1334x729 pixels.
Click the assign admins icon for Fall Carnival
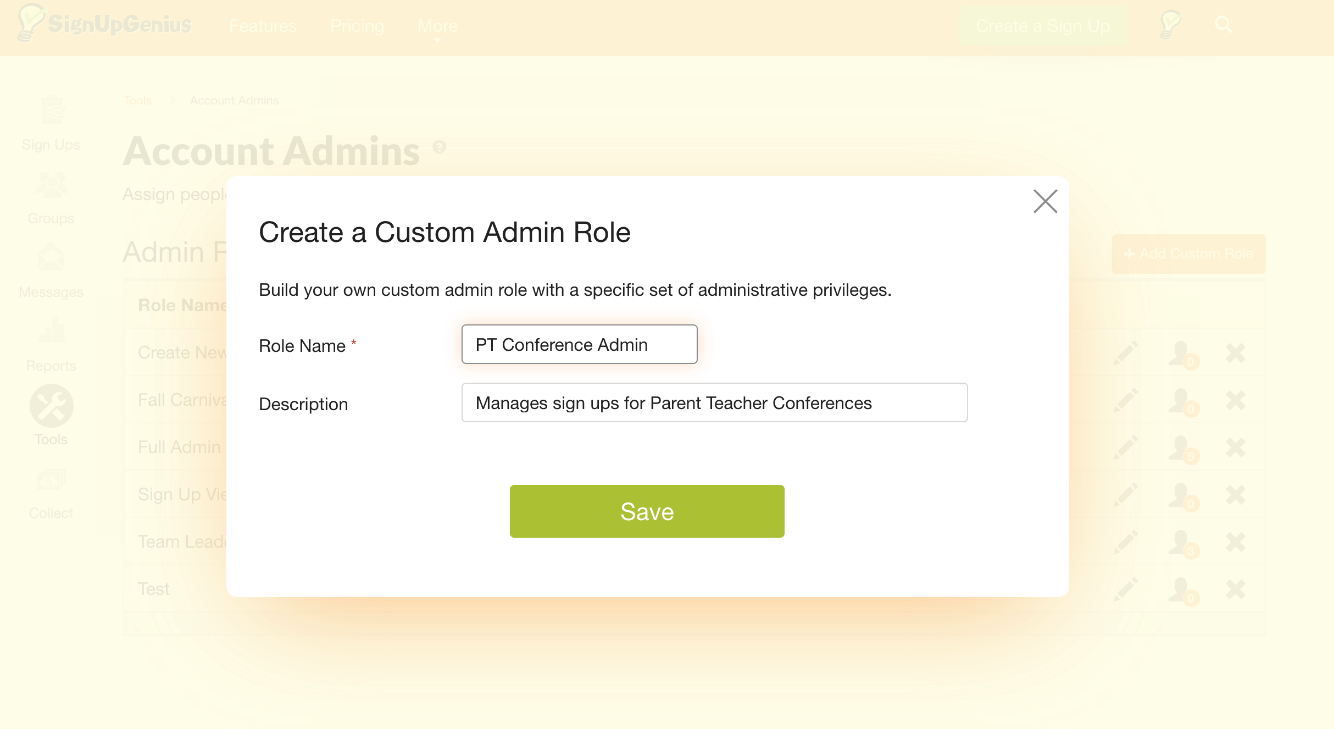[1182, 400]
